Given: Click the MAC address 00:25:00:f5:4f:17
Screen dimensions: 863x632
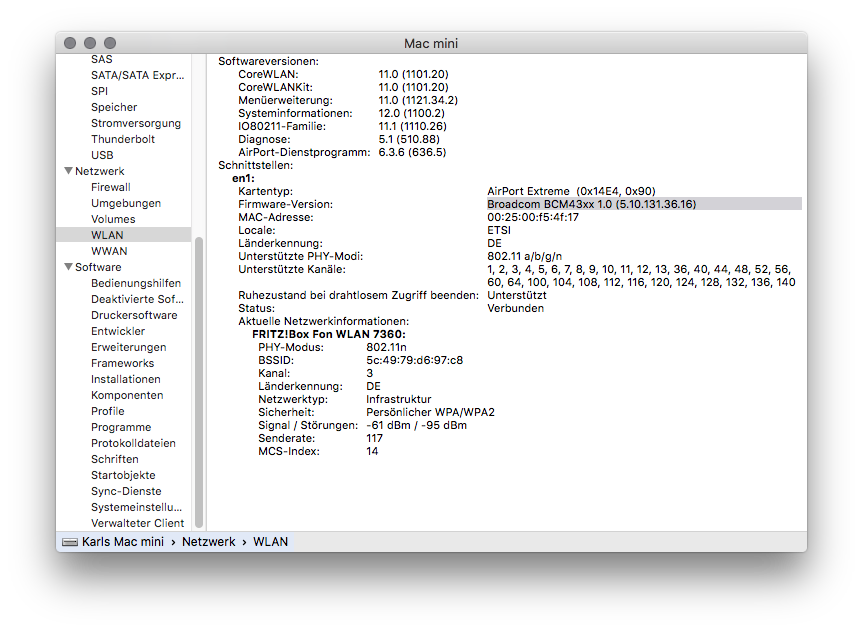Looking at the screenshot, I should pos(533,217).
